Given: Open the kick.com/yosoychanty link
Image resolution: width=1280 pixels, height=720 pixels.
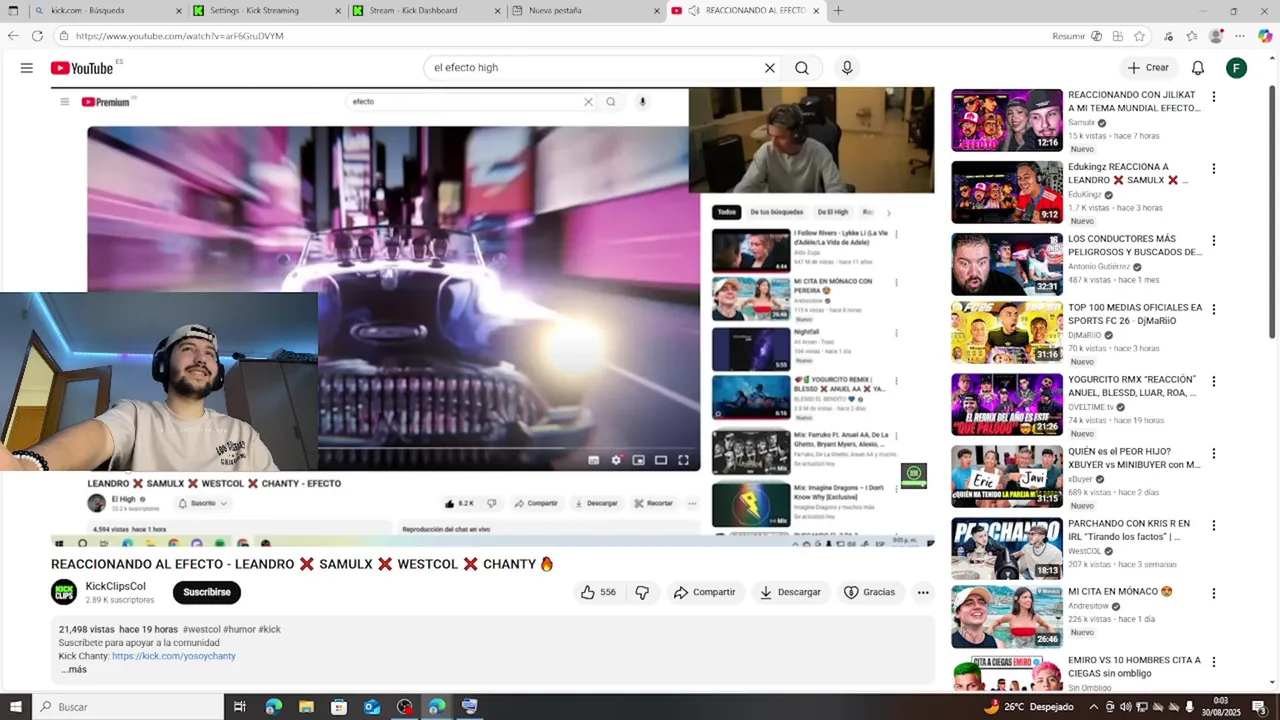Looking at the screenshot, I should (x=174, y=656).
